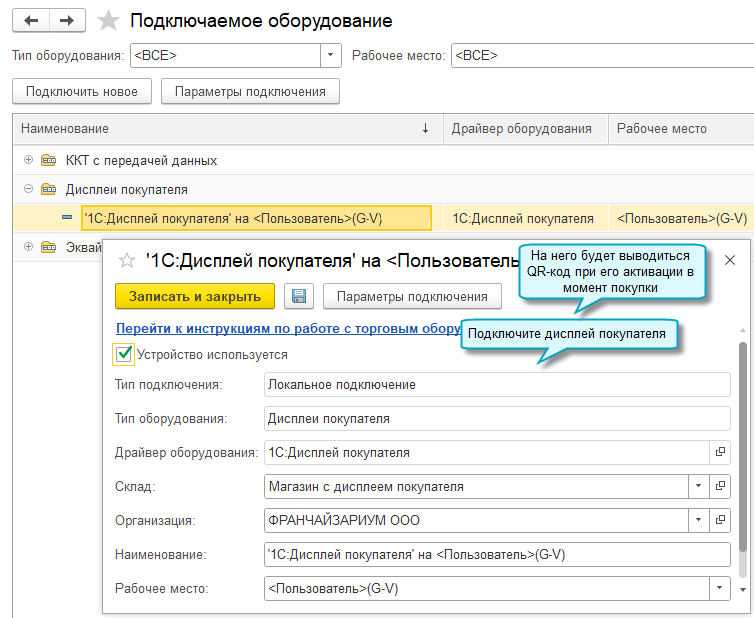Open the Рабочее место dropdown in dialog

tap(719, 589)
